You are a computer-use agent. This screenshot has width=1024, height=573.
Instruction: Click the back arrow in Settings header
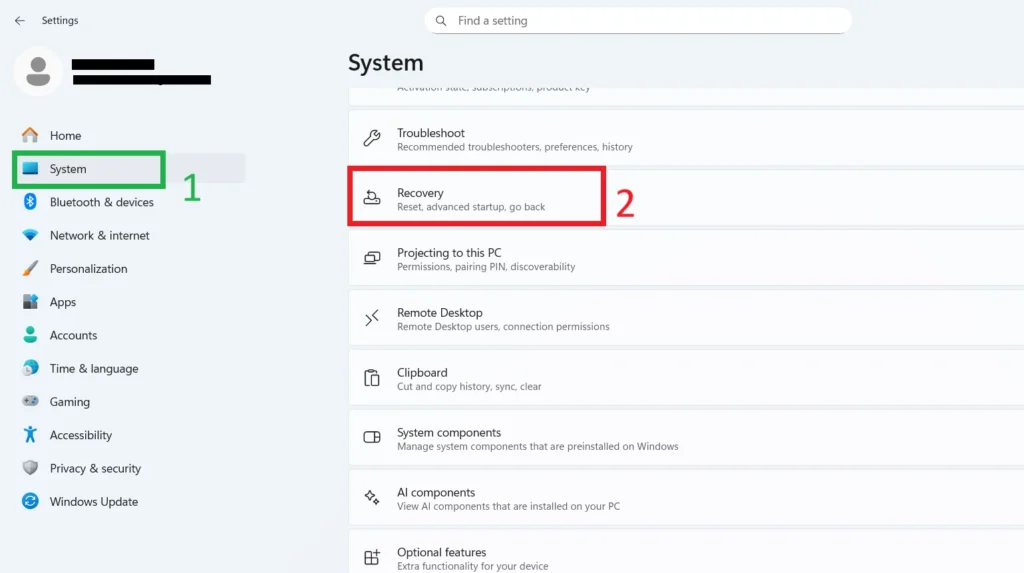pos(20,21)
